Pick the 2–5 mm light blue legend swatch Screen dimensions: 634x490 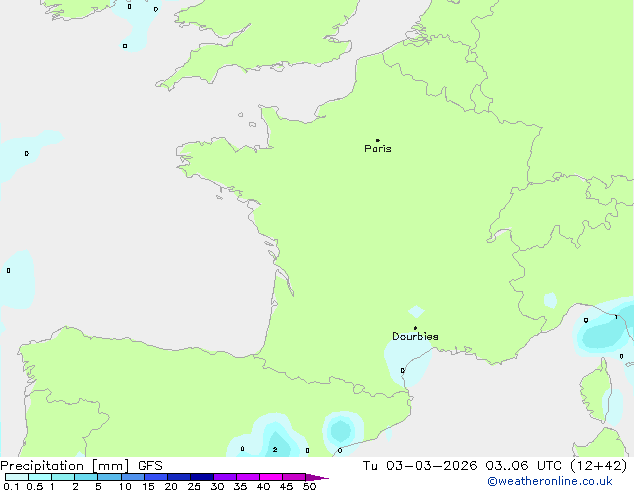pos(86,477)
